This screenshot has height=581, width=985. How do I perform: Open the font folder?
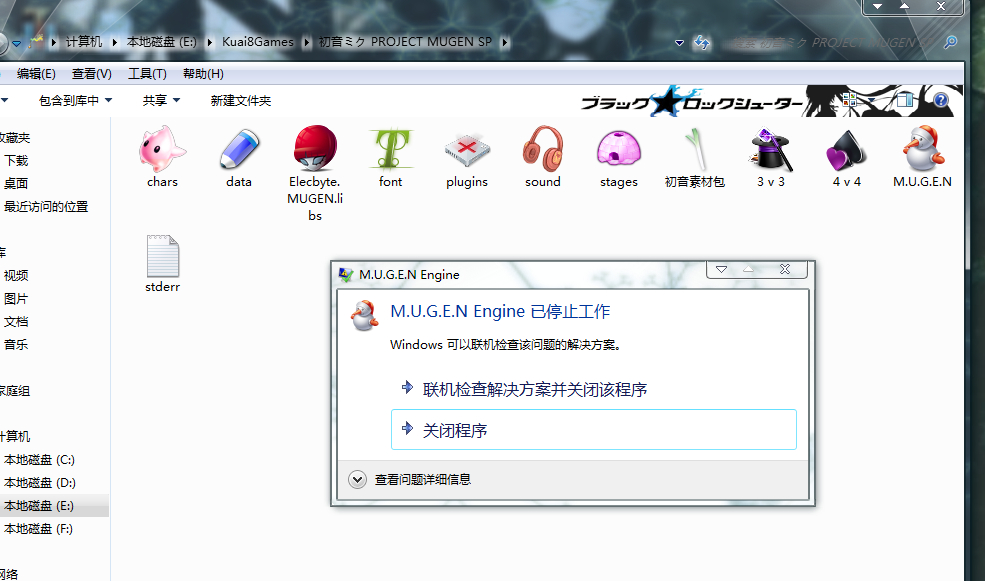coord(391,157)
